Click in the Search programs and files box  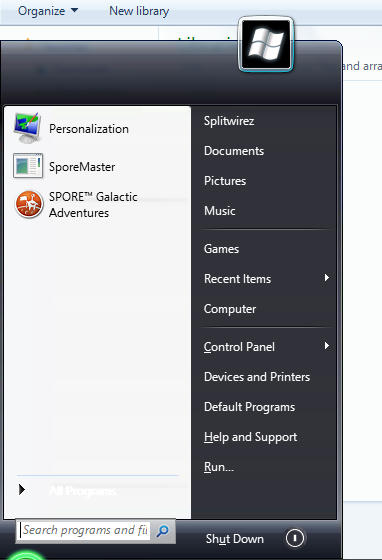pyautogui.click(x=85, y=530)
